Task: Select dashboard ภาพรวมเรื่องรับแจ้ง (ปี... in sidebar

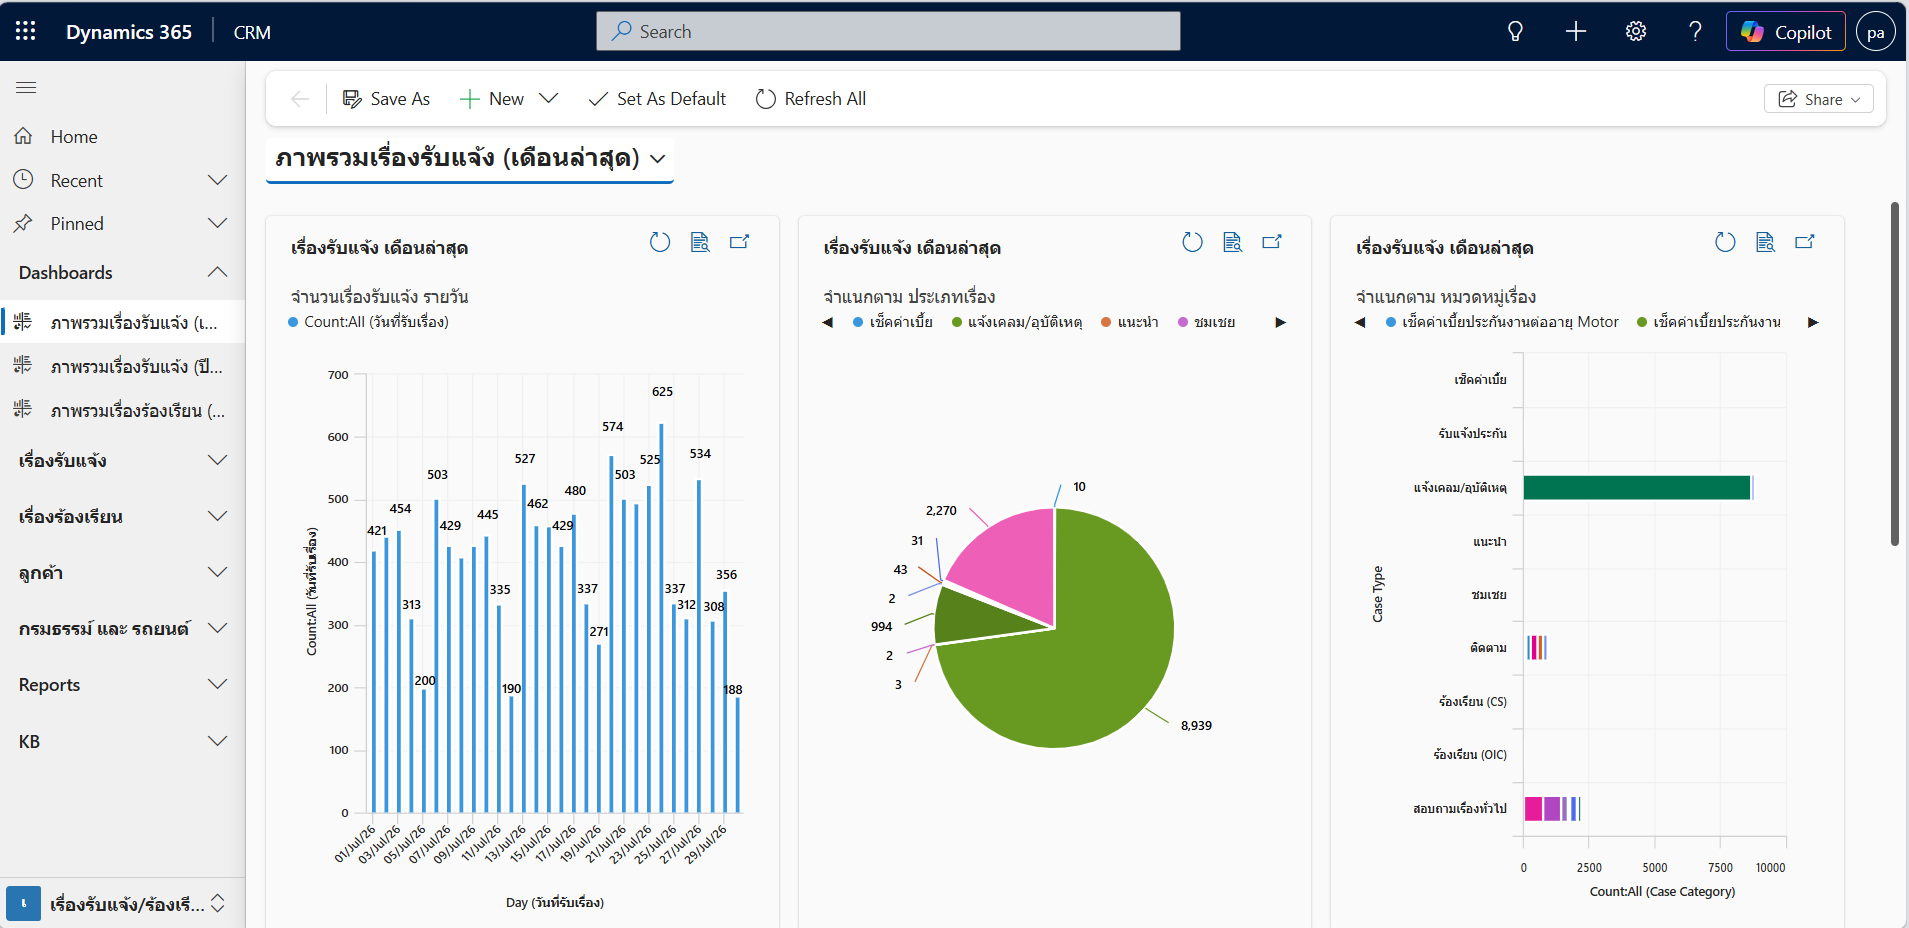Action: click(x=122, y=366)
